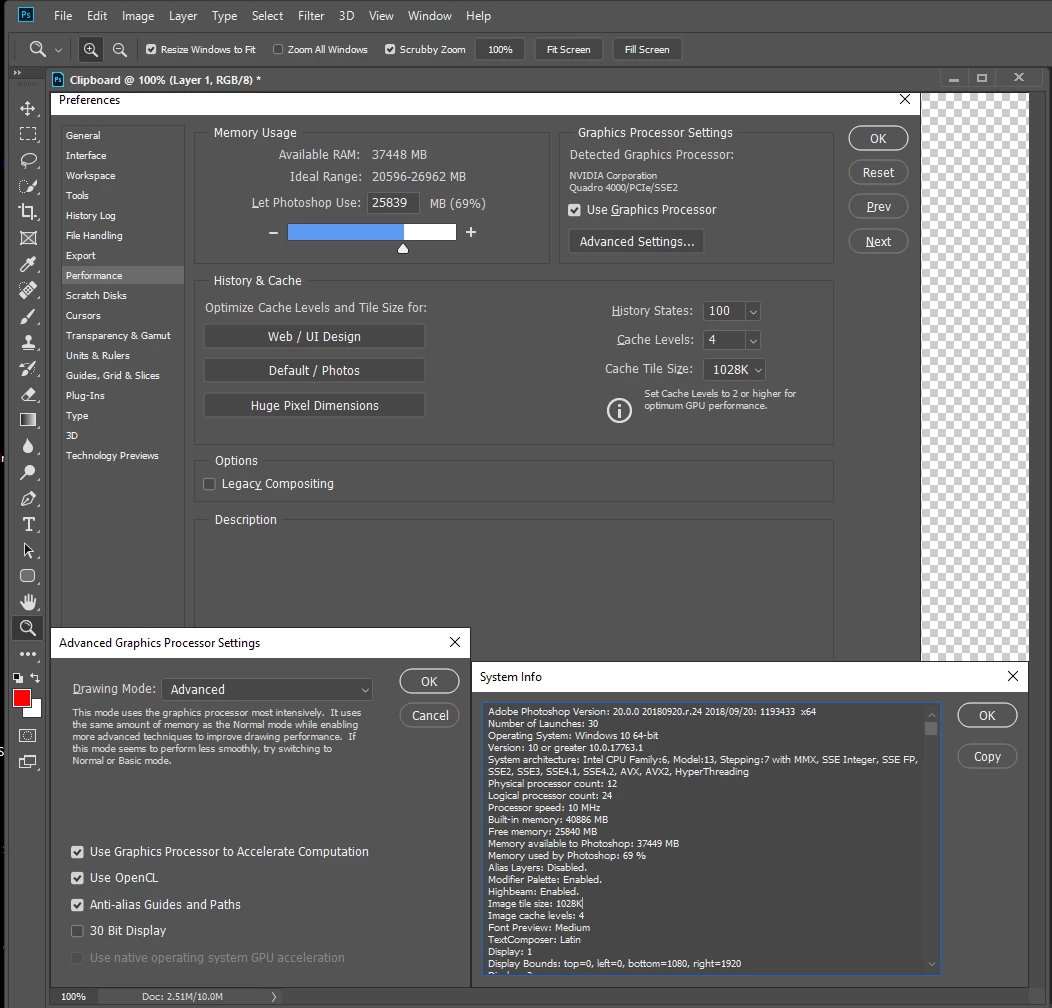Expand the collapsed toolbar double-arrow
This screenshot has width=1052, height=1008.
tap(17, 72)
